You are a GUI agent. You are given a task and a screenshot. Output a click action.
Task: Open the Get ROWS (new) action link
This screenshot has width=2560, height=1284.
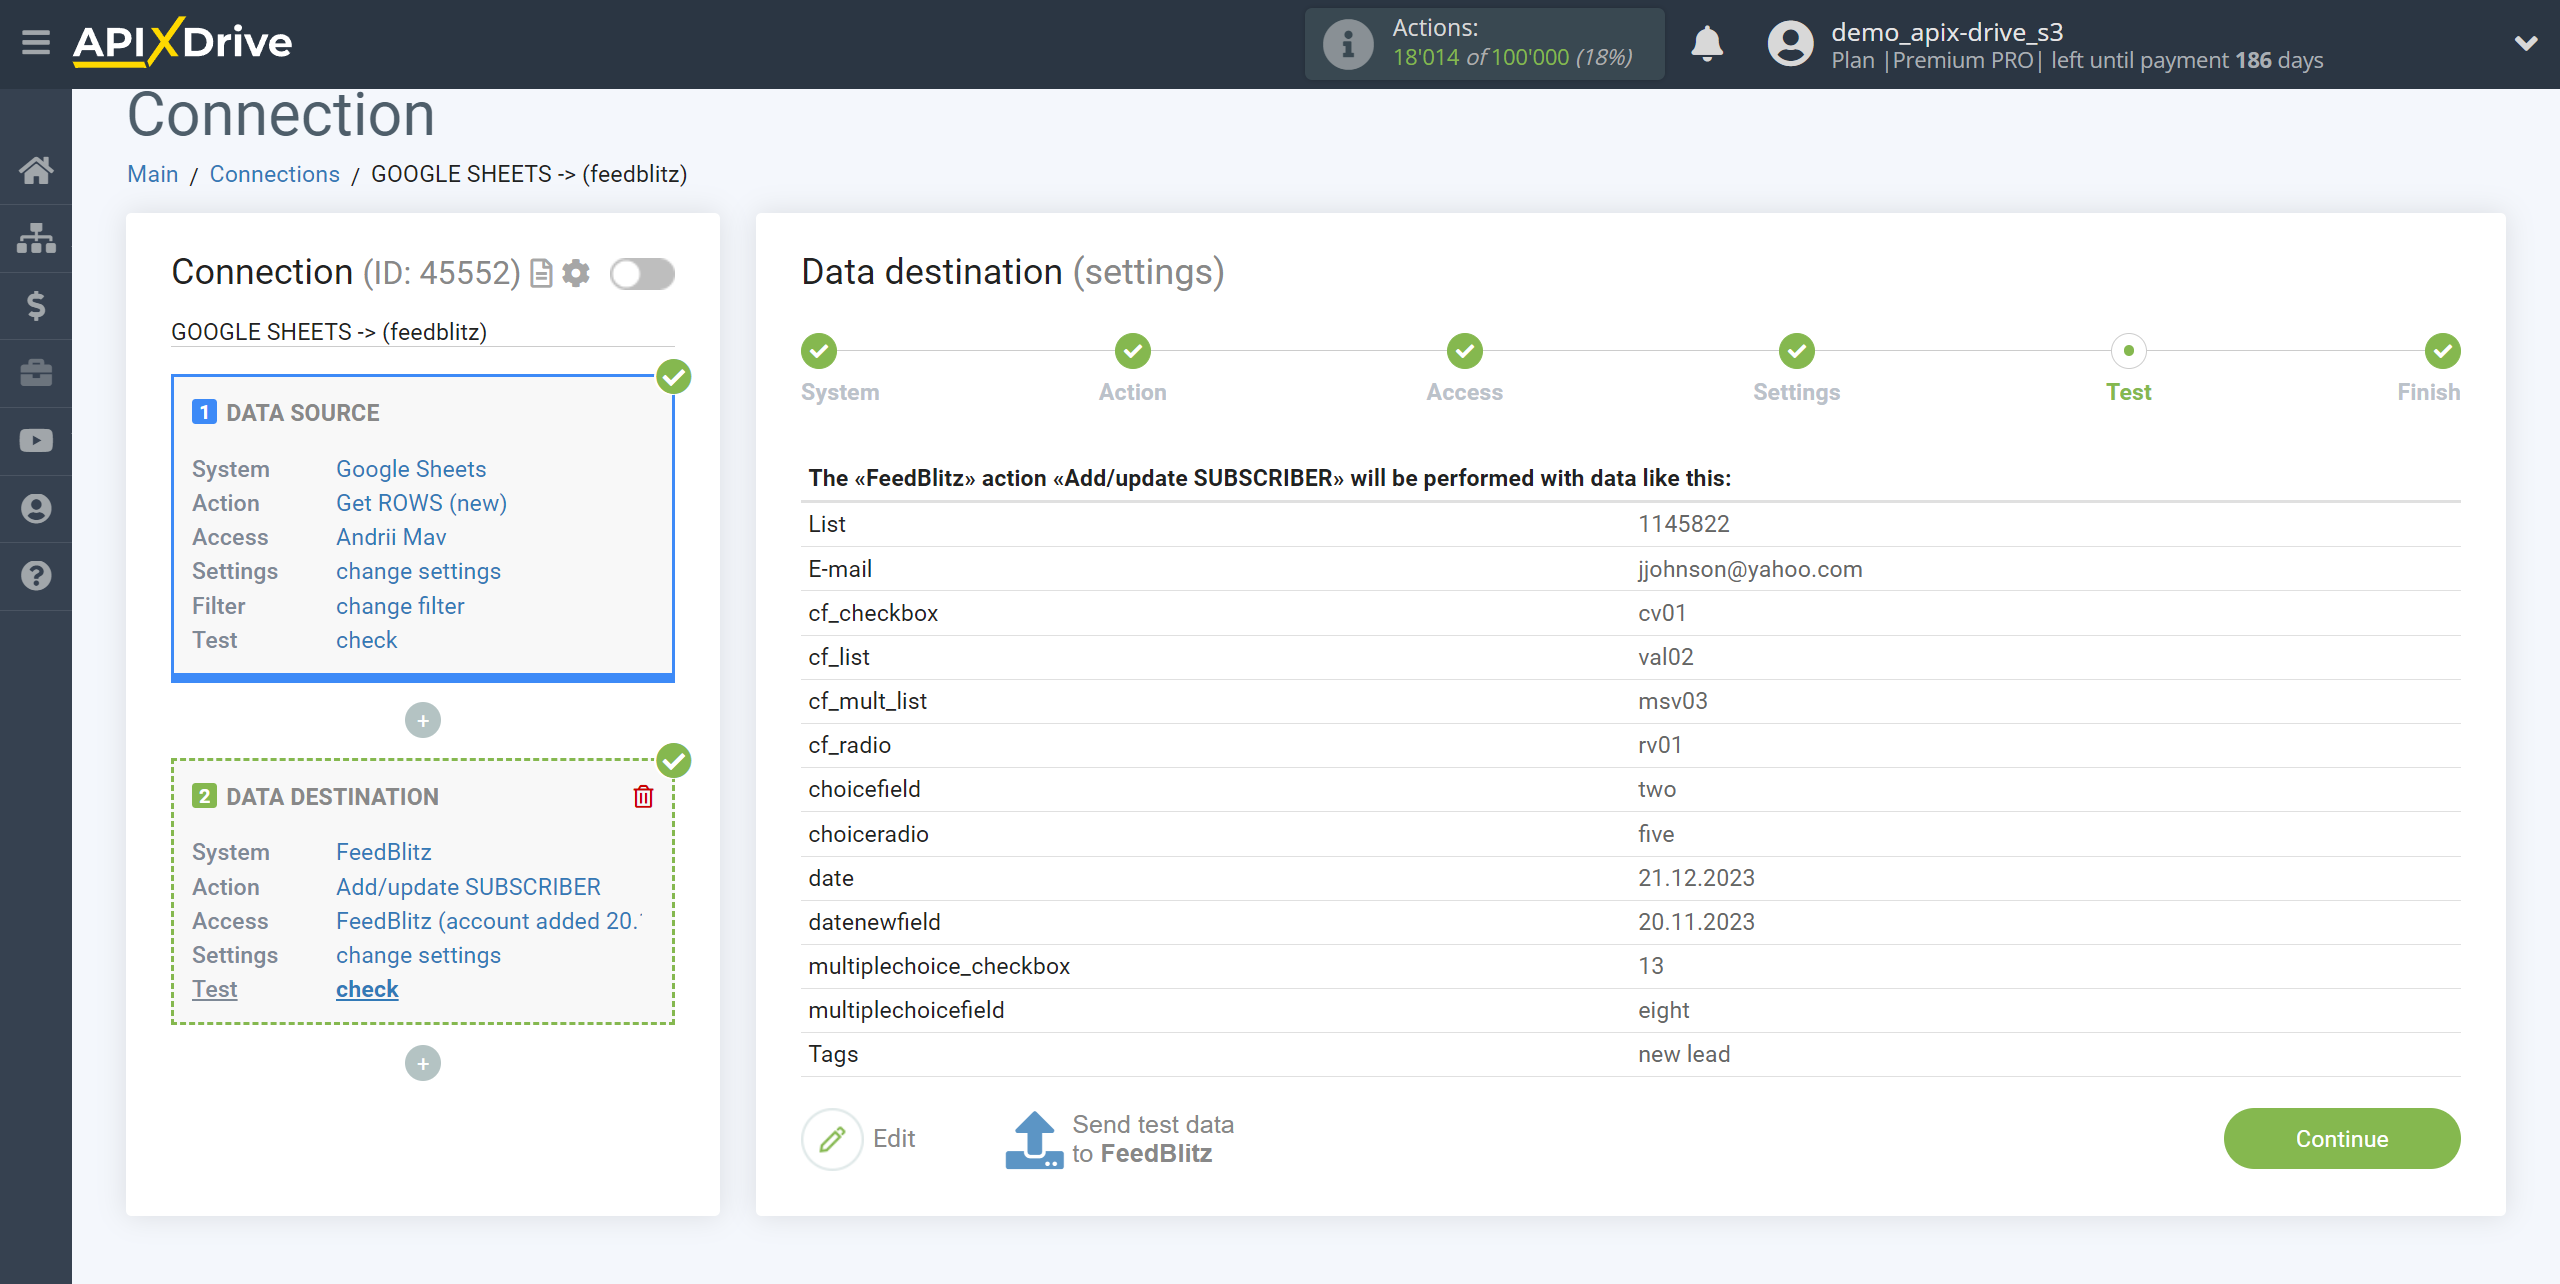[x=421, y=503]
